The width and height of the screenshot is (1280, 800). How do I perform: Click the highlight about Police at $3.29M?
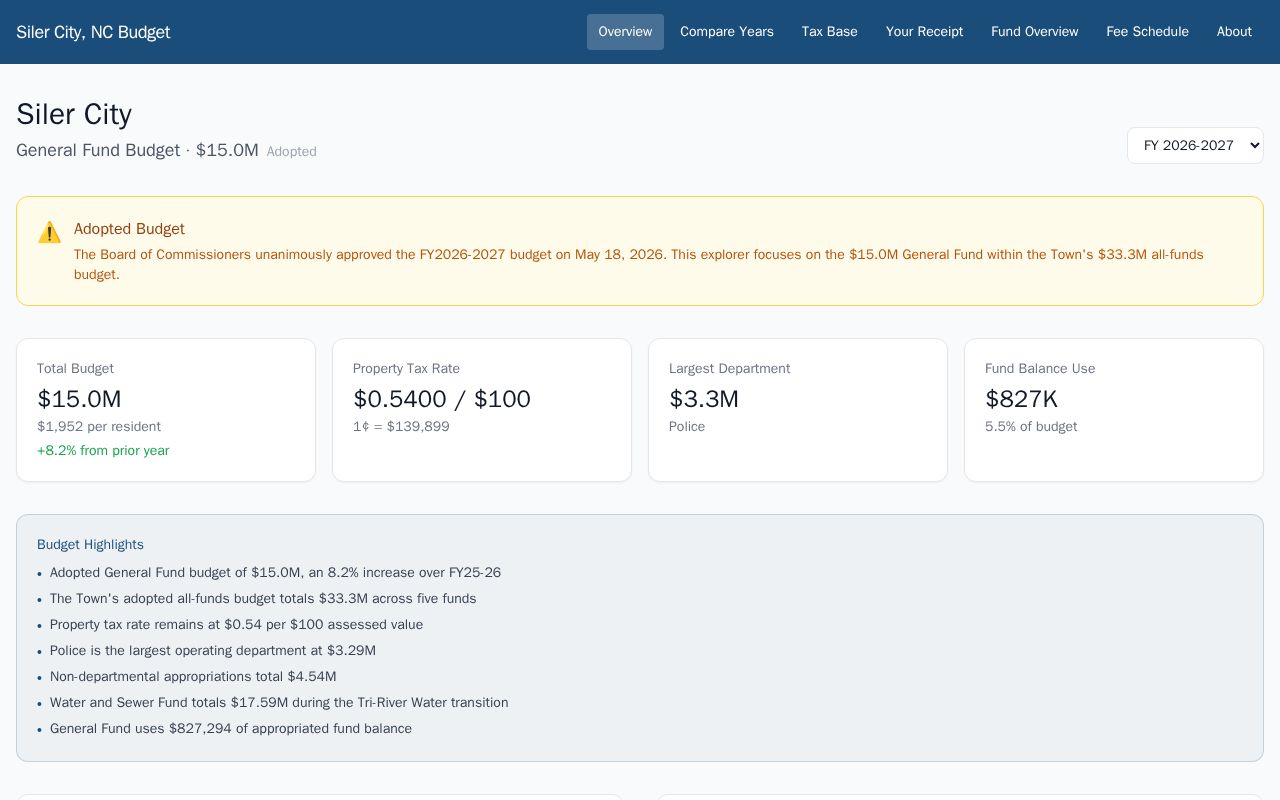coord(213,651)
